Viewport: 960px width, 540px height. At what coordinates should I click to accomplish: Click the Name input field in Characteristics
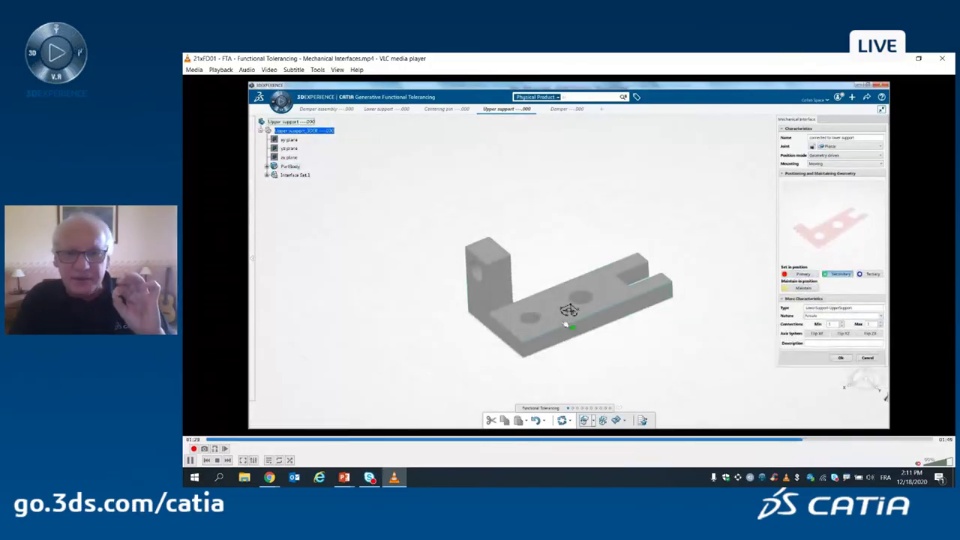pos(845,138)
